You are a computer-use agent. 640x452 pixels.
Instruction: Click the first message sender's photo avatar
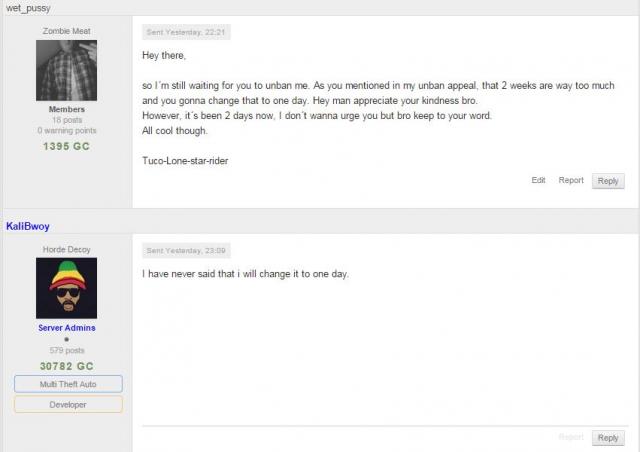[x=67, y=70]
